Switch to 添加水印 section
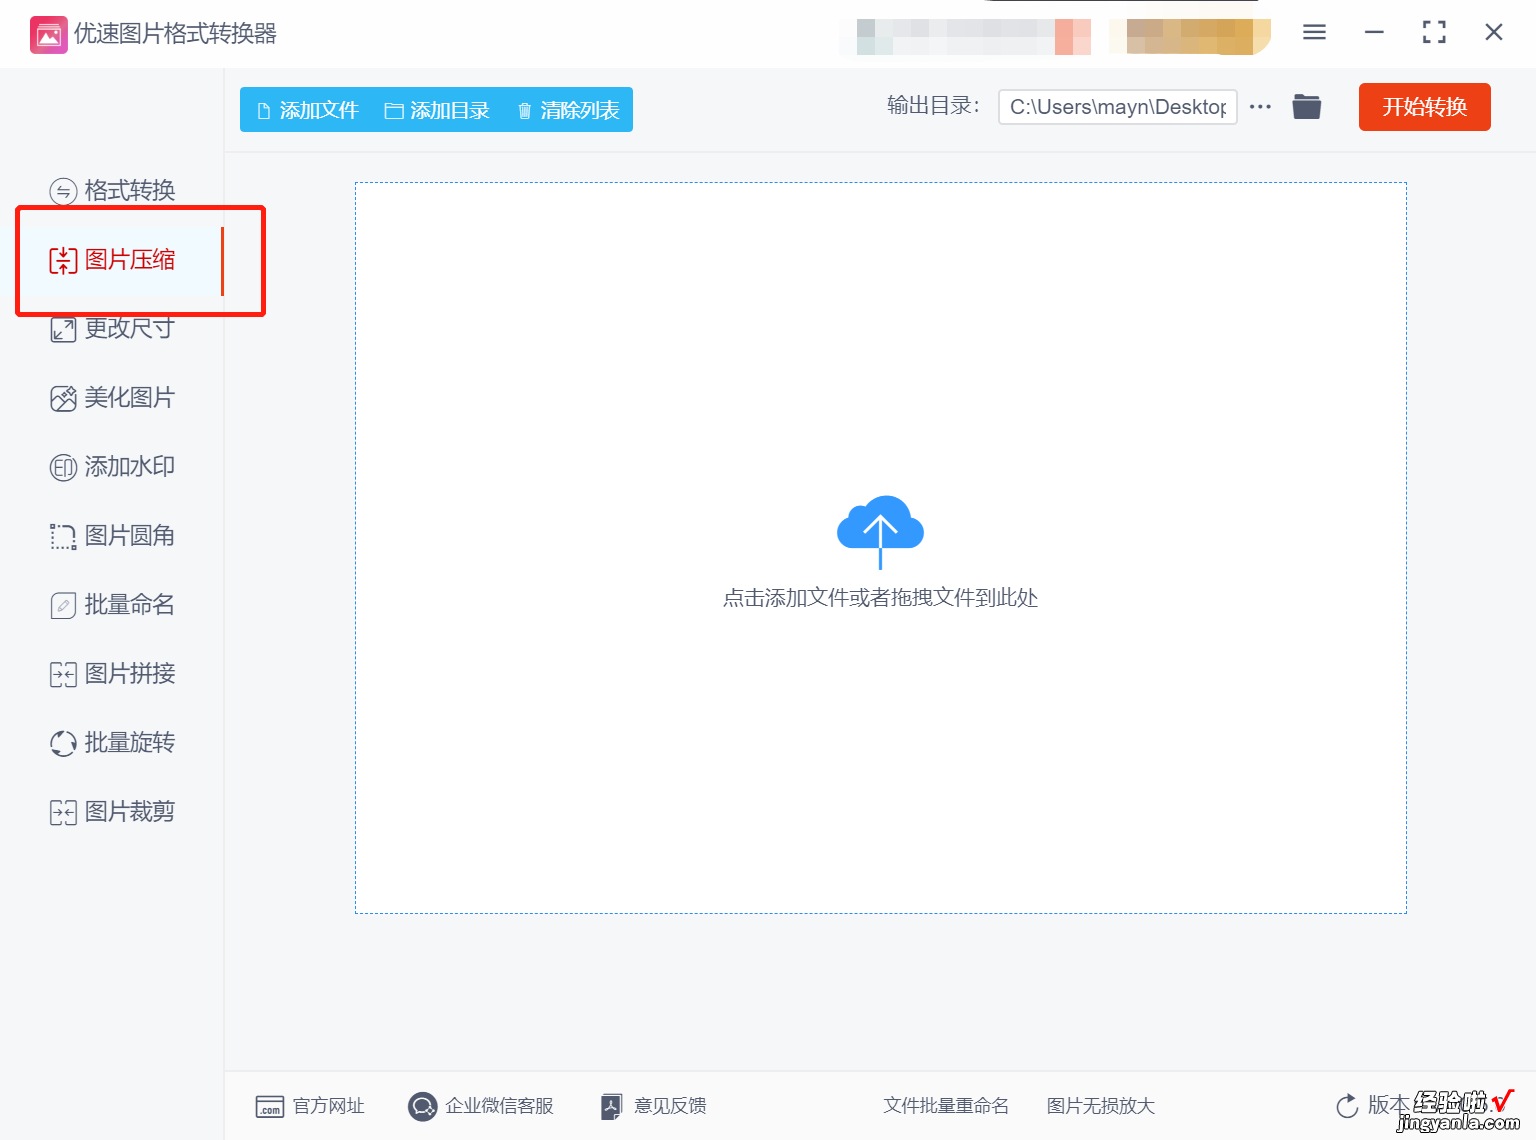 130,467
